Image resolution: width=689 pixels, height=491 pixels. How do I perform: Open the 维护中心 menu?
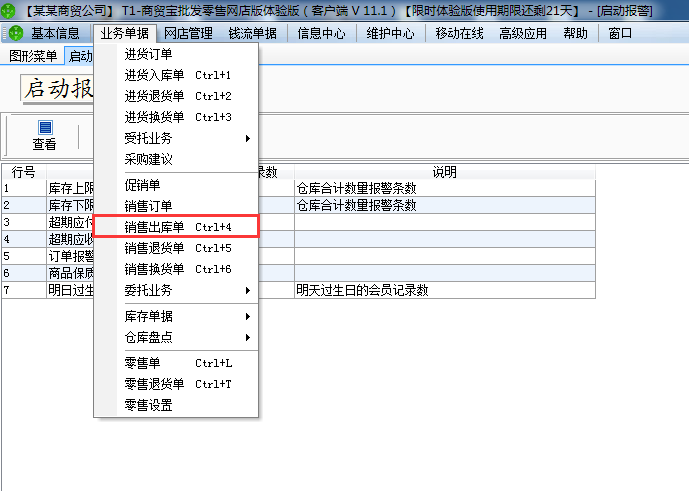coord(390,33)
